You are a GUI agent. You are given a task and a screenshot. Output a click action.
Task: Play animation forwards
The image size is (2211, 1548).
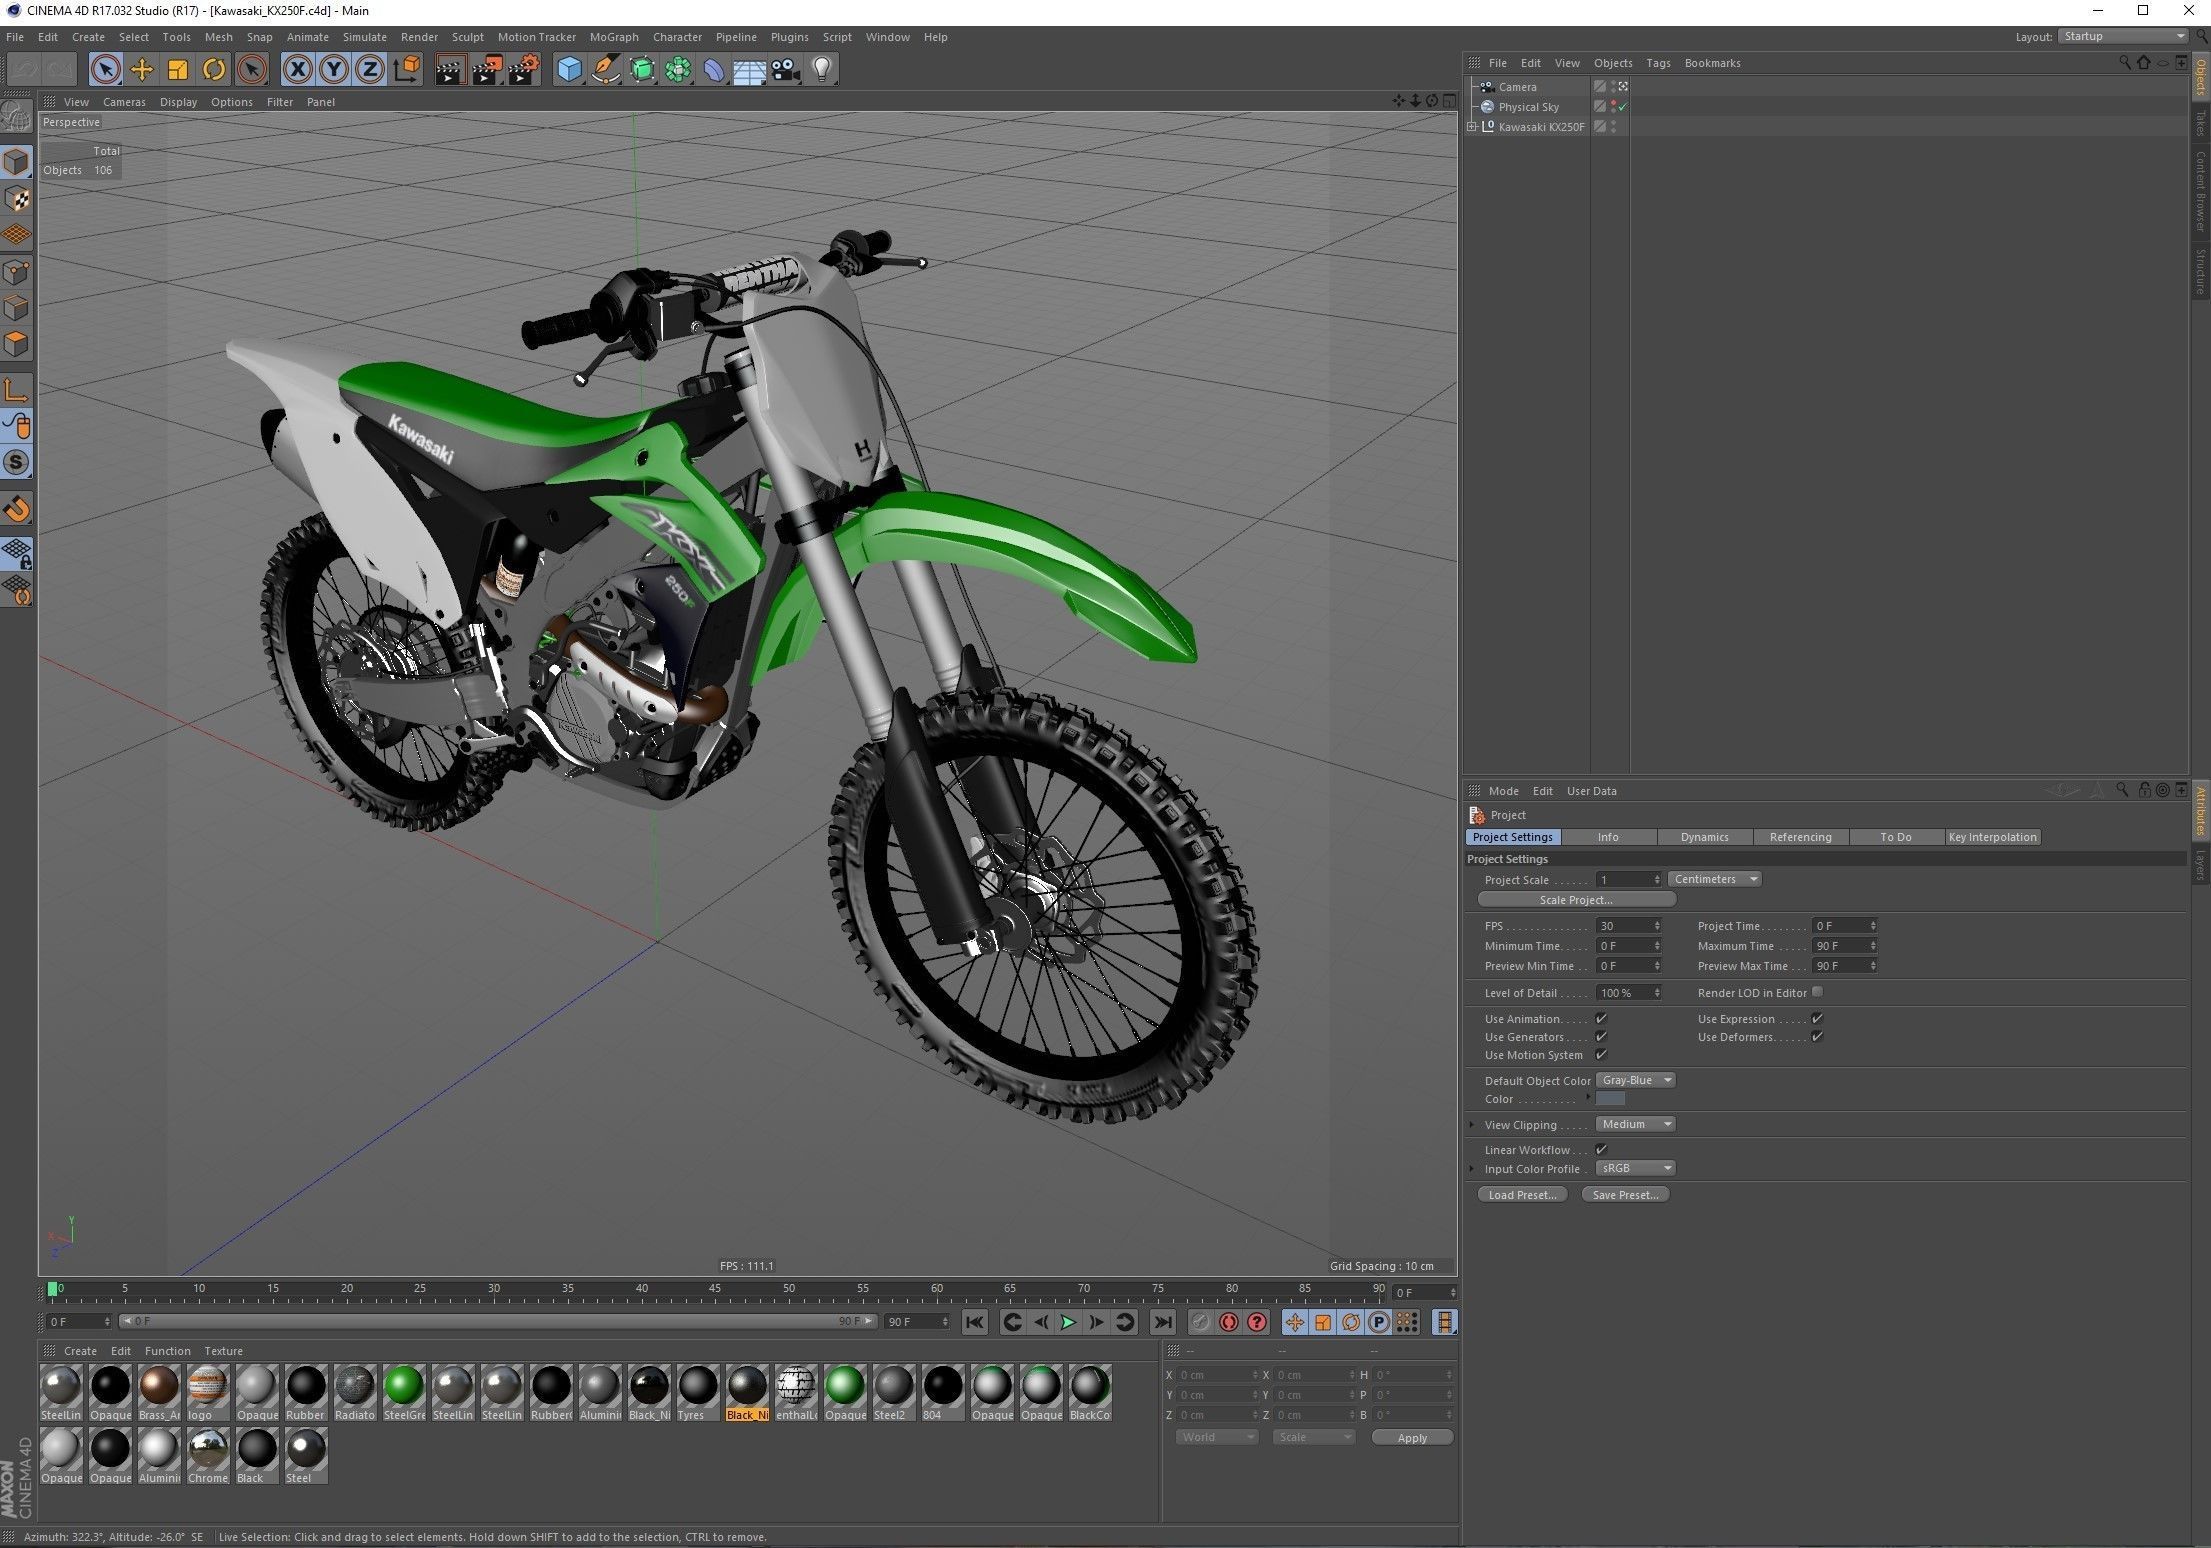1068,1322
